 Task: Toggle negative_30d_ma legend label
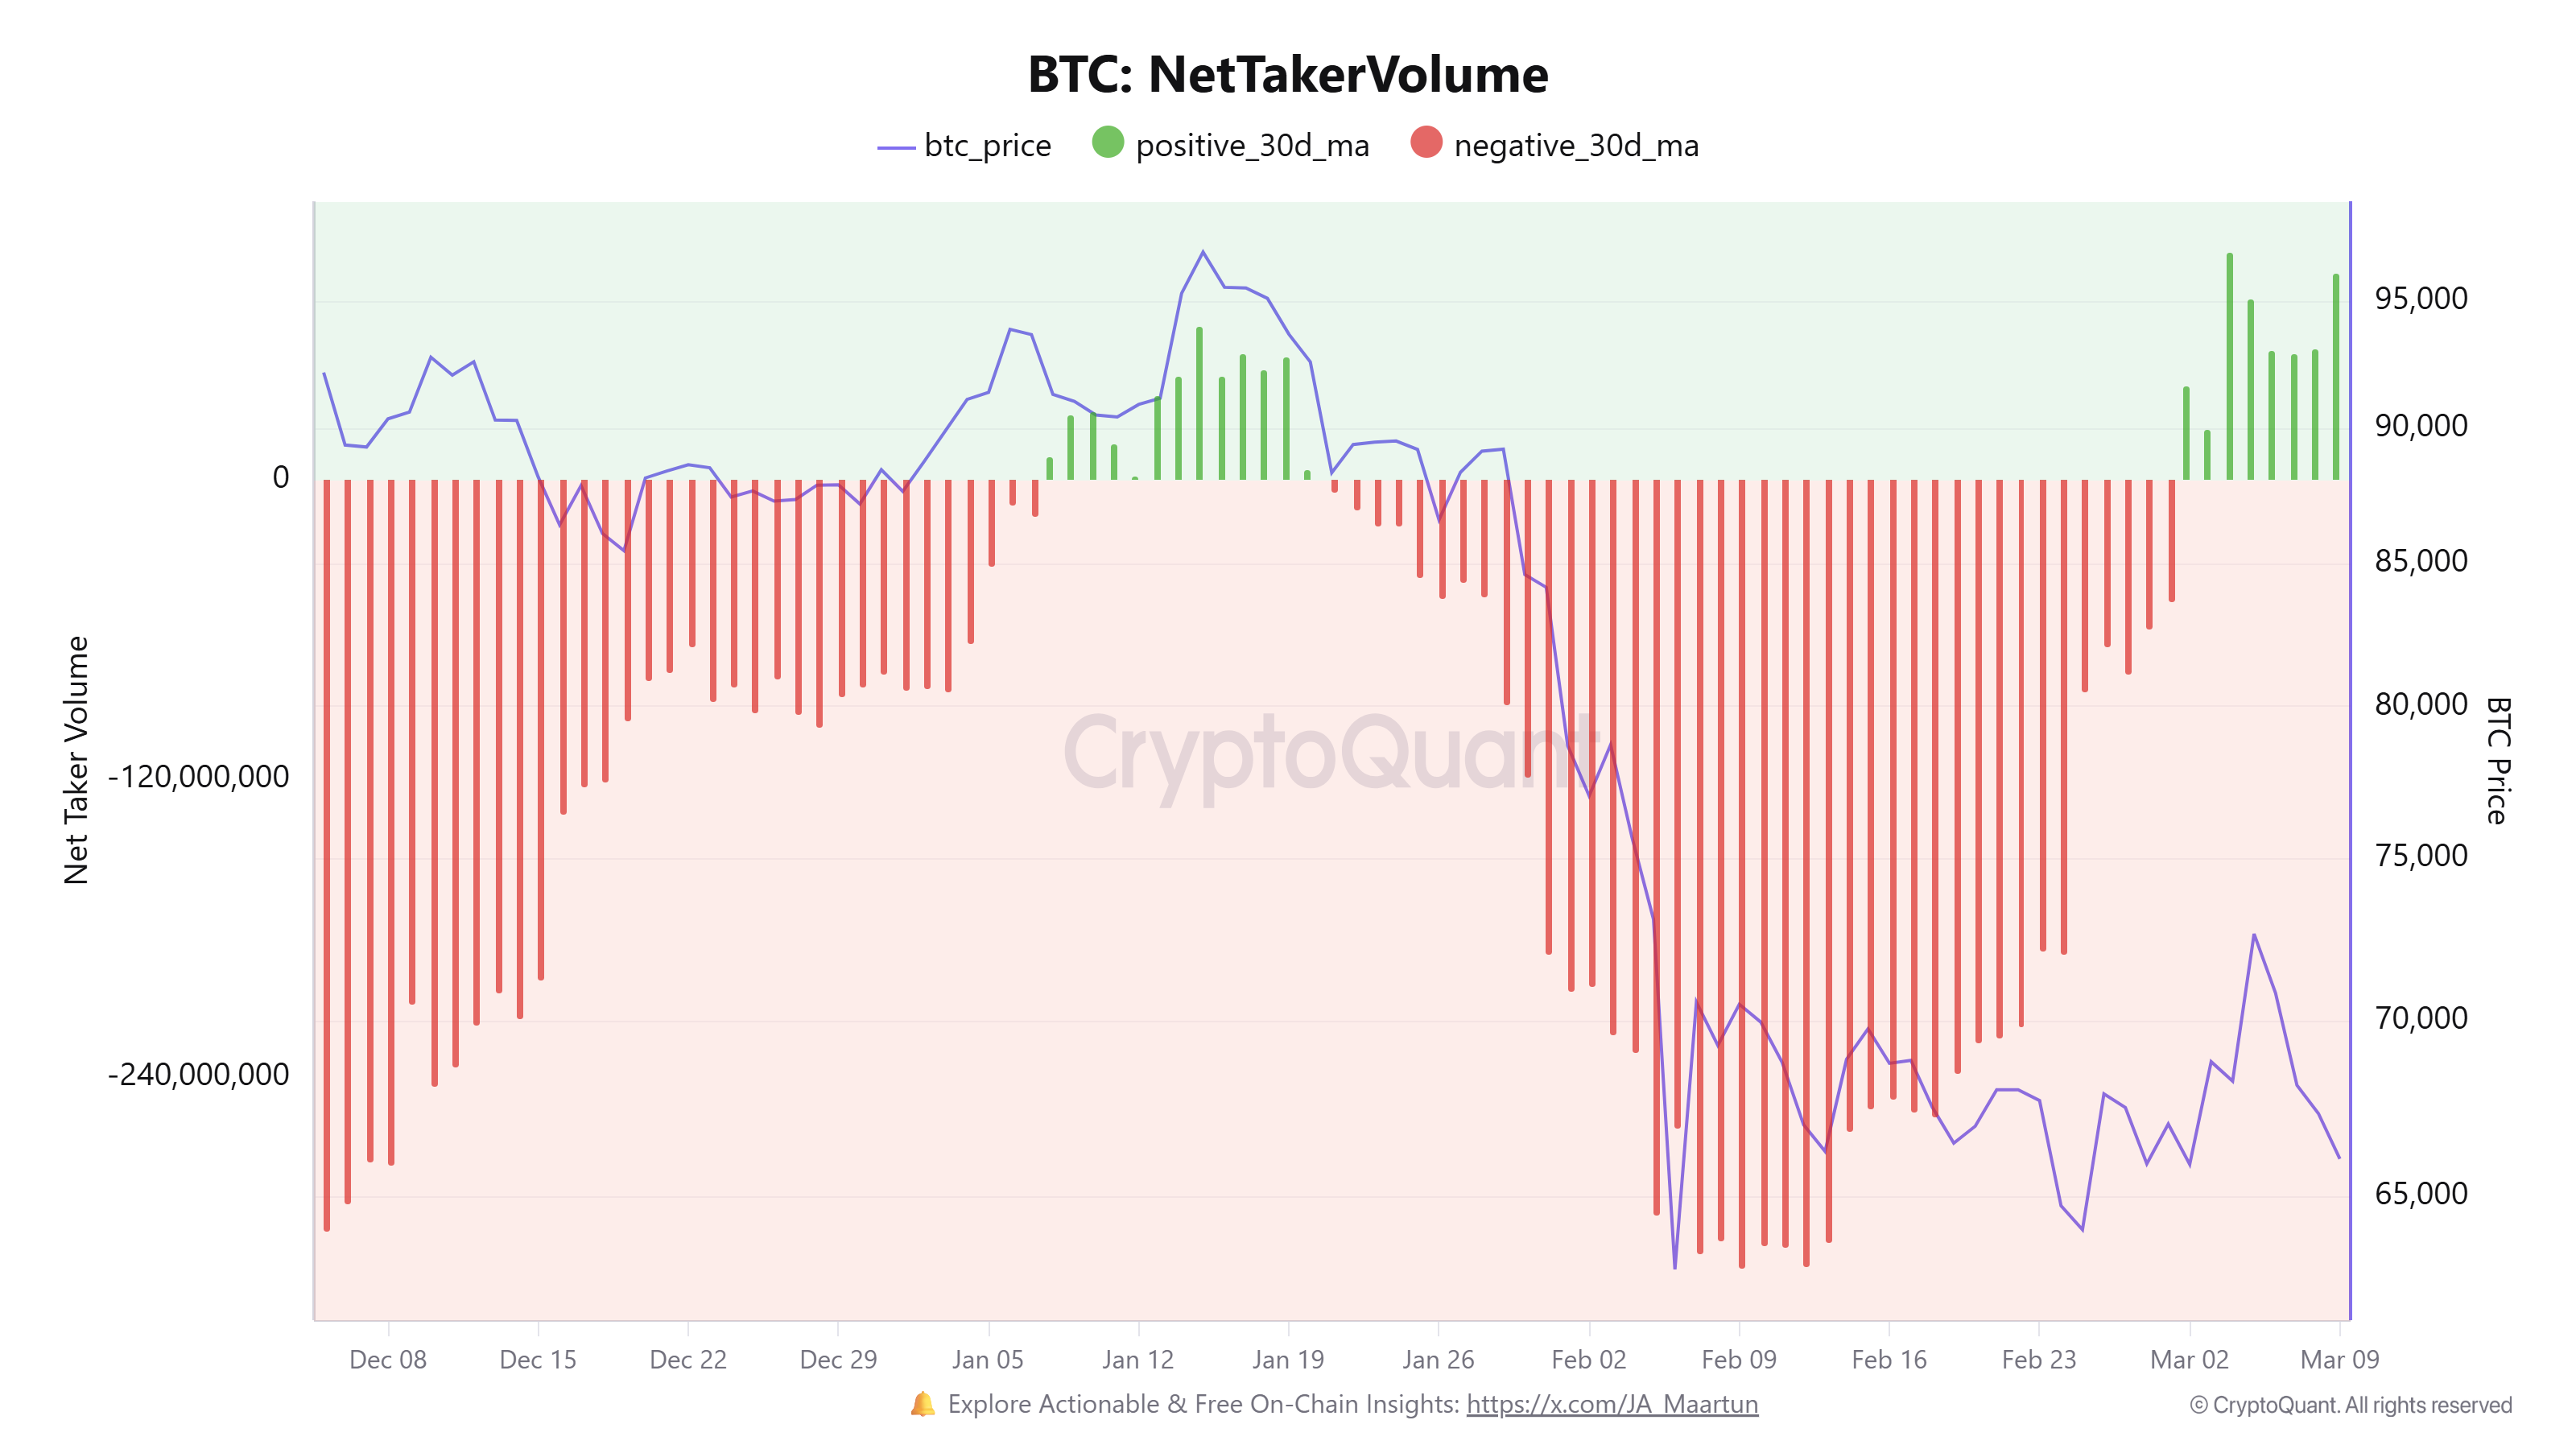1576,146
